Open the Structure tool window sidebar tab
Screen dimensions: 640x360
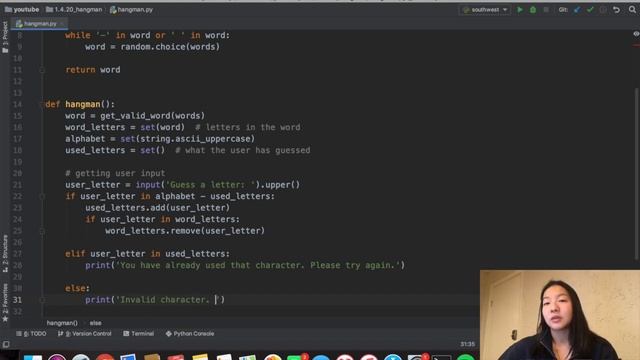pyautogui.click(x=5, y=253)
